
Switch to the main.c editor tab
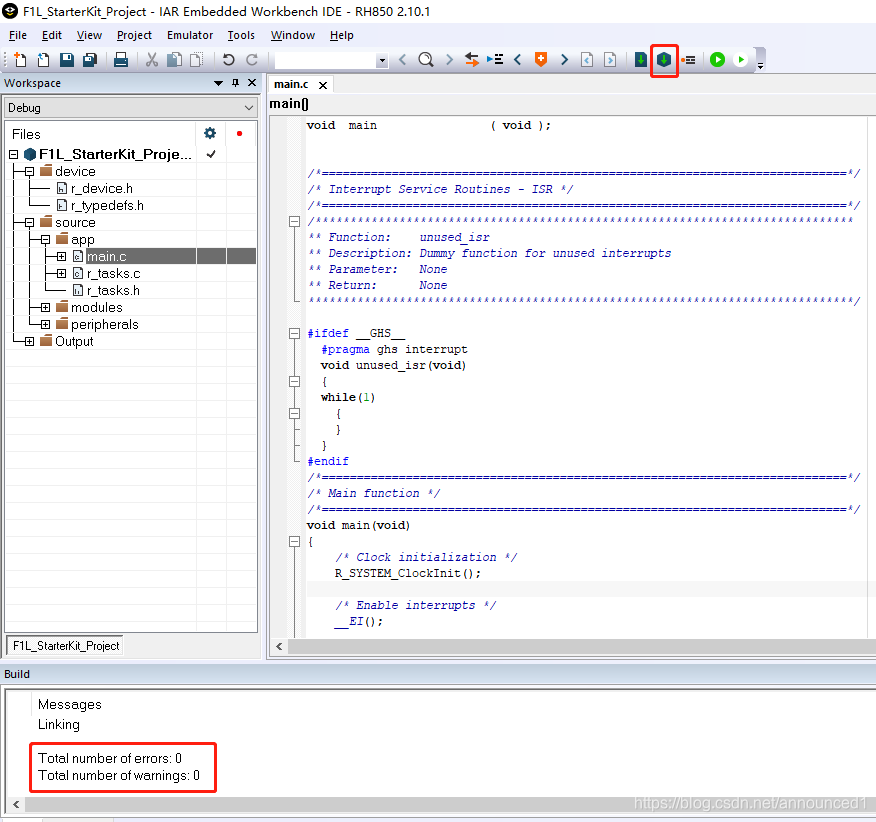tap(291, 84)
